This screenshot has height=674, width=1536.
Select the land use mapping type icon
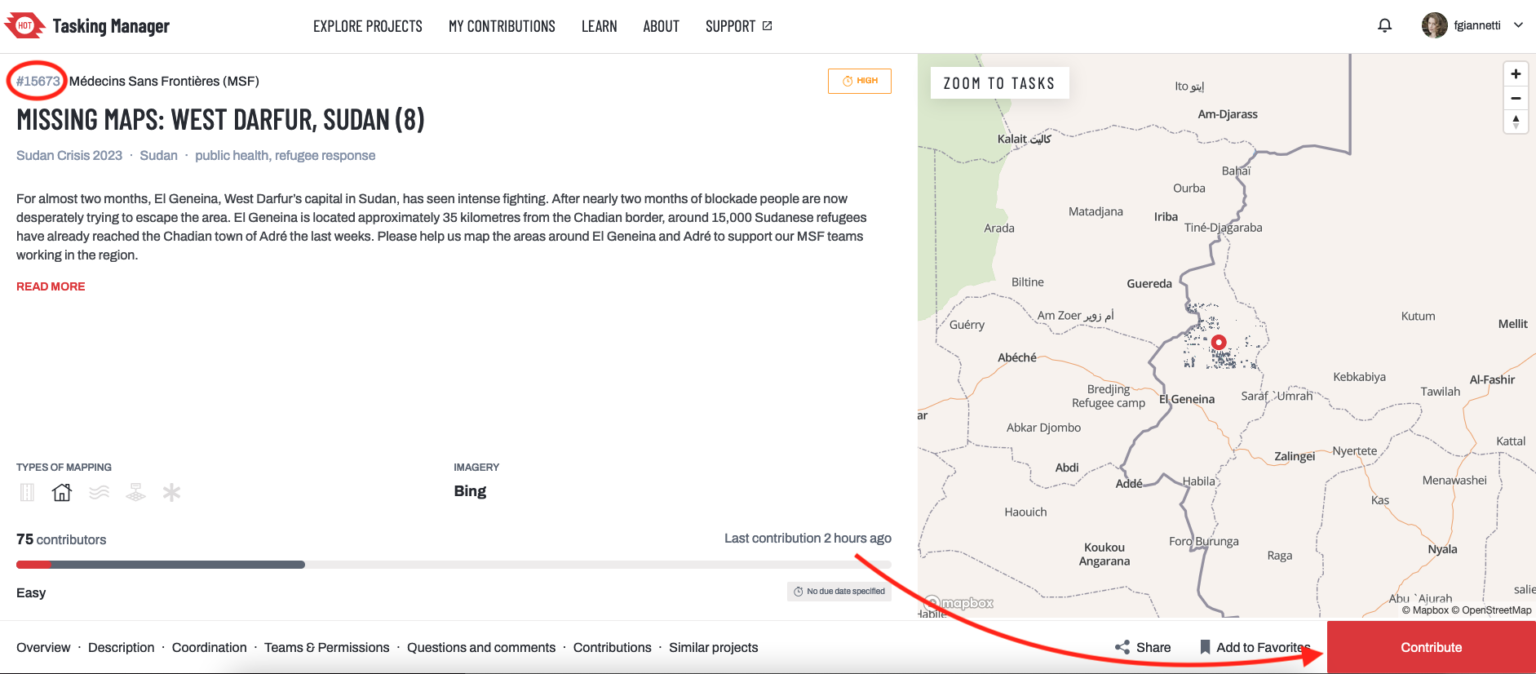point(135,491)
